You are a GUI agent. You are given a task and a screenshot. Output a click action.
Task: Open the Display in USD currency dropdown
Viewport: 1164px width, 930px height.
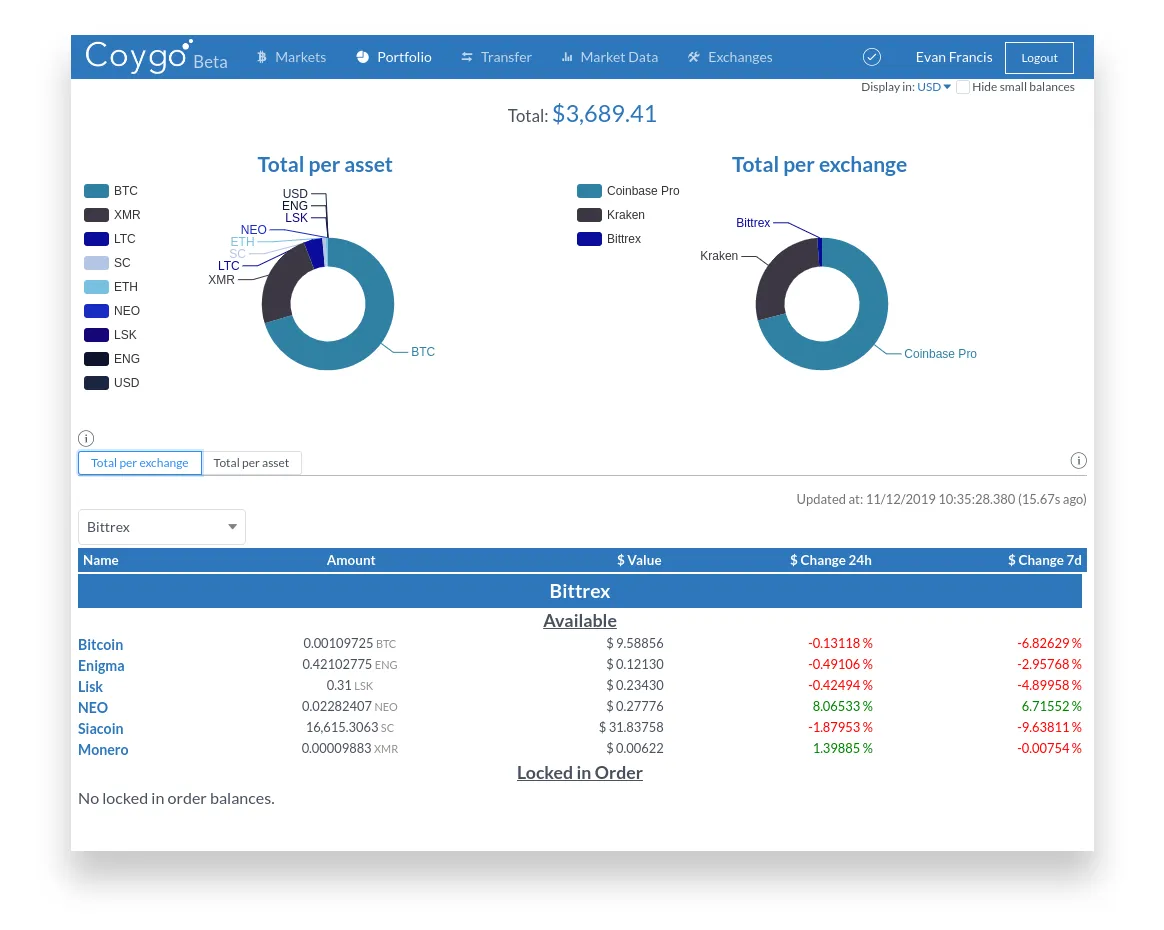pos(934,87)
